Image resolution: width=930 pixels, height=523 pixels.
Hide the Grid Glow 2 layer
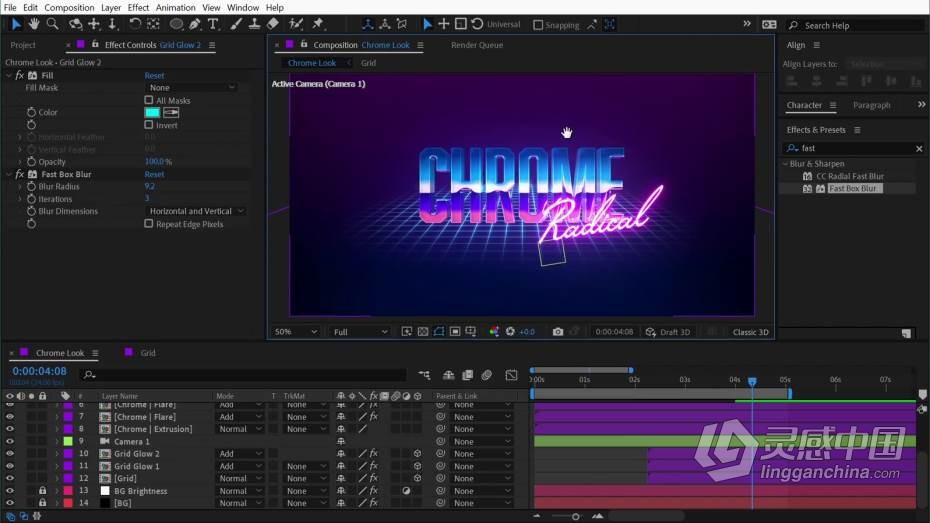(x=9, y=454)
